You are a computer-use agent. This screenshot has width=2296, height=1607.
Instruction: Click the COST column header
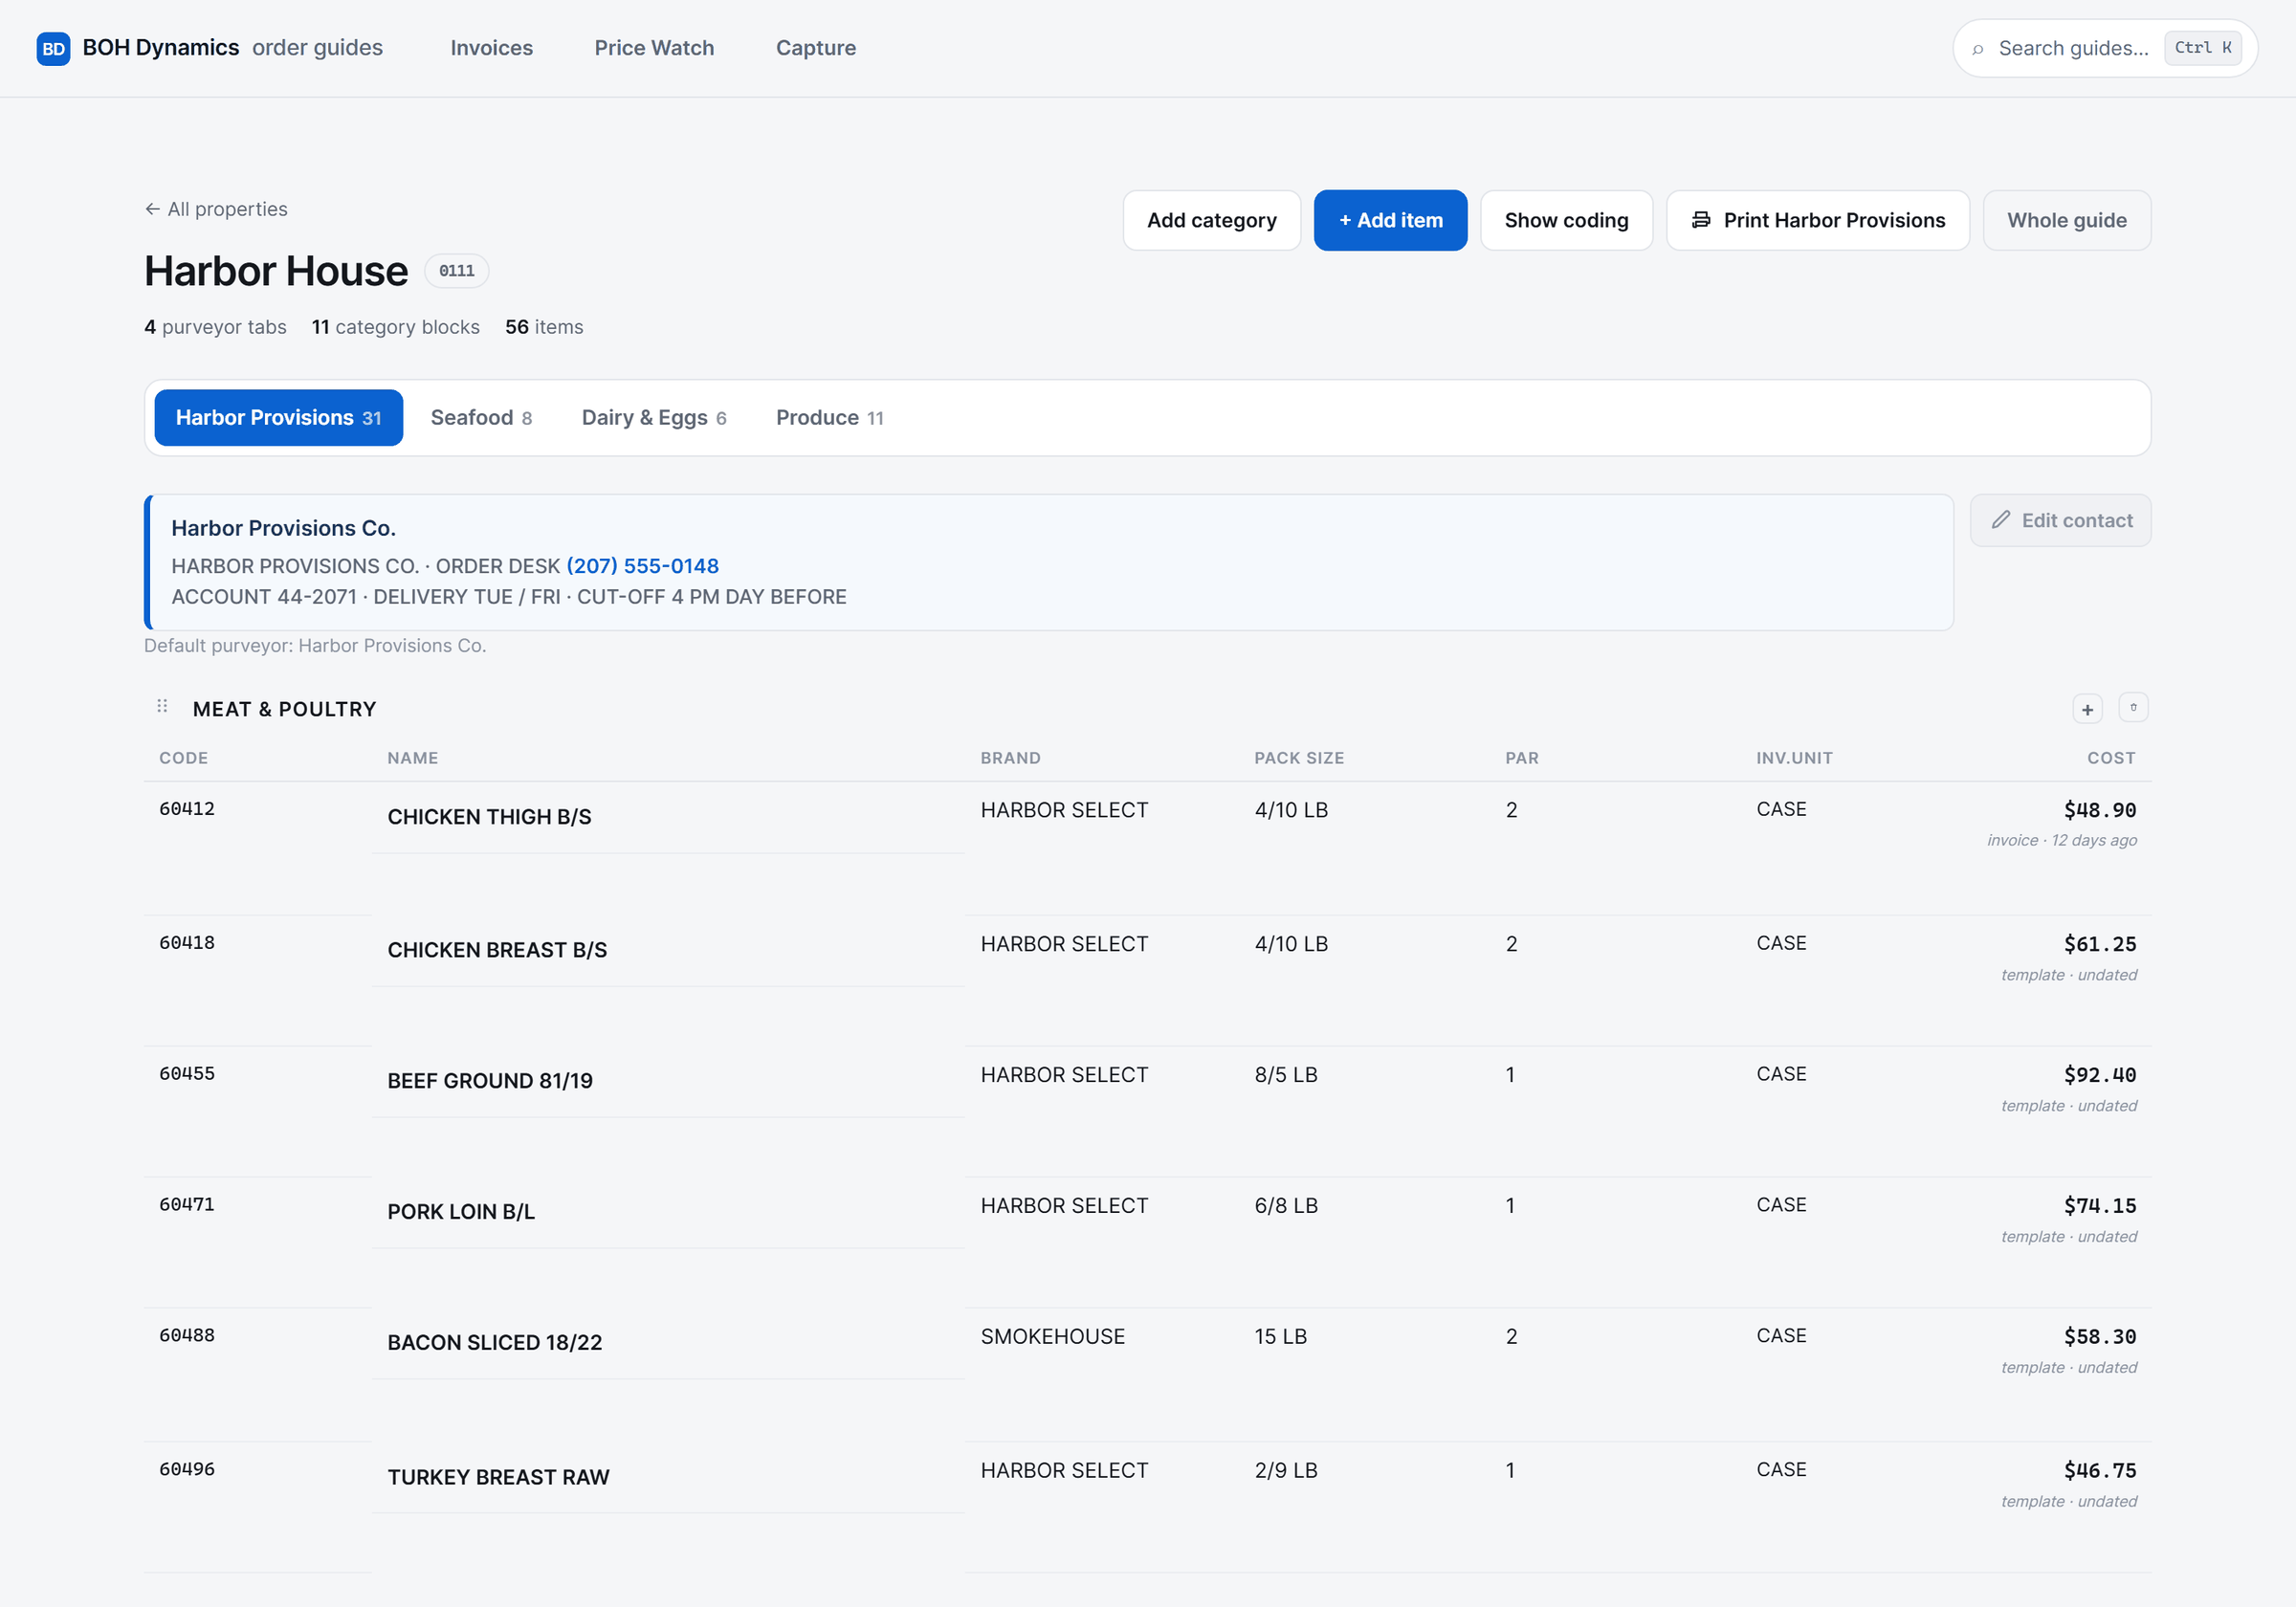2111,758
